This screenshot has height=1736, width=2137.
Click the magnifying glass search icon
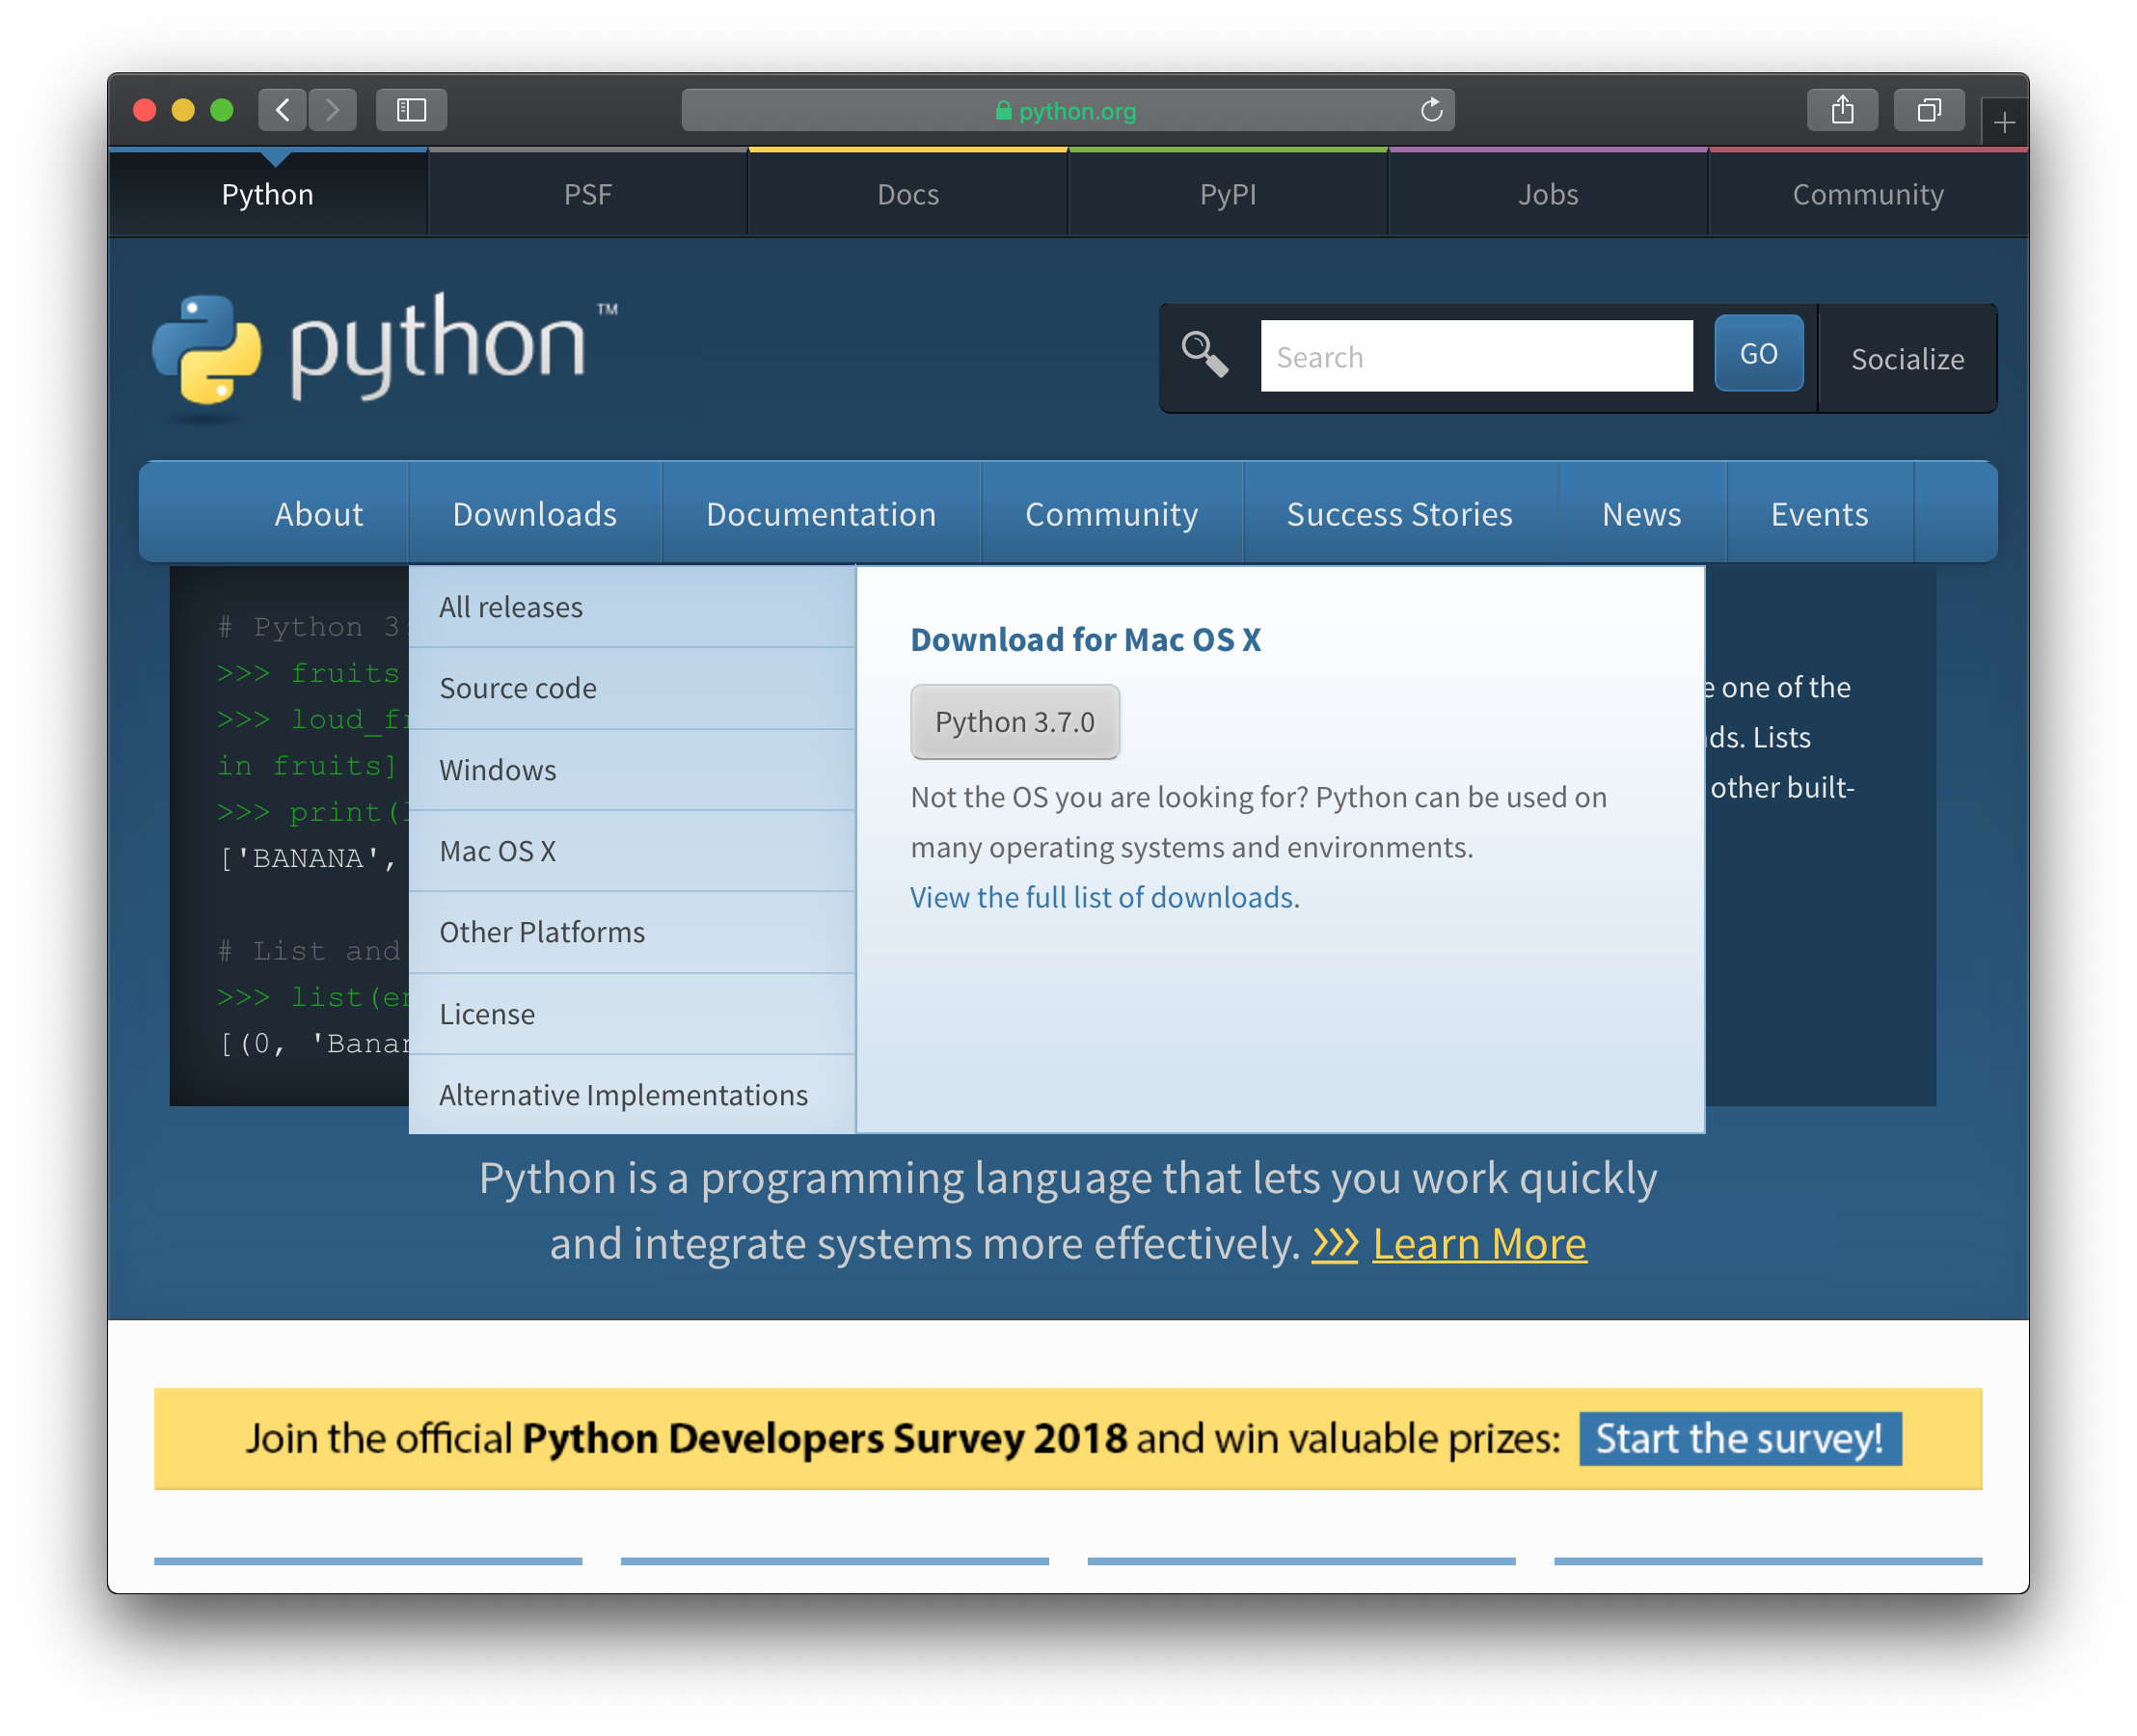(x=1204, y=355)
